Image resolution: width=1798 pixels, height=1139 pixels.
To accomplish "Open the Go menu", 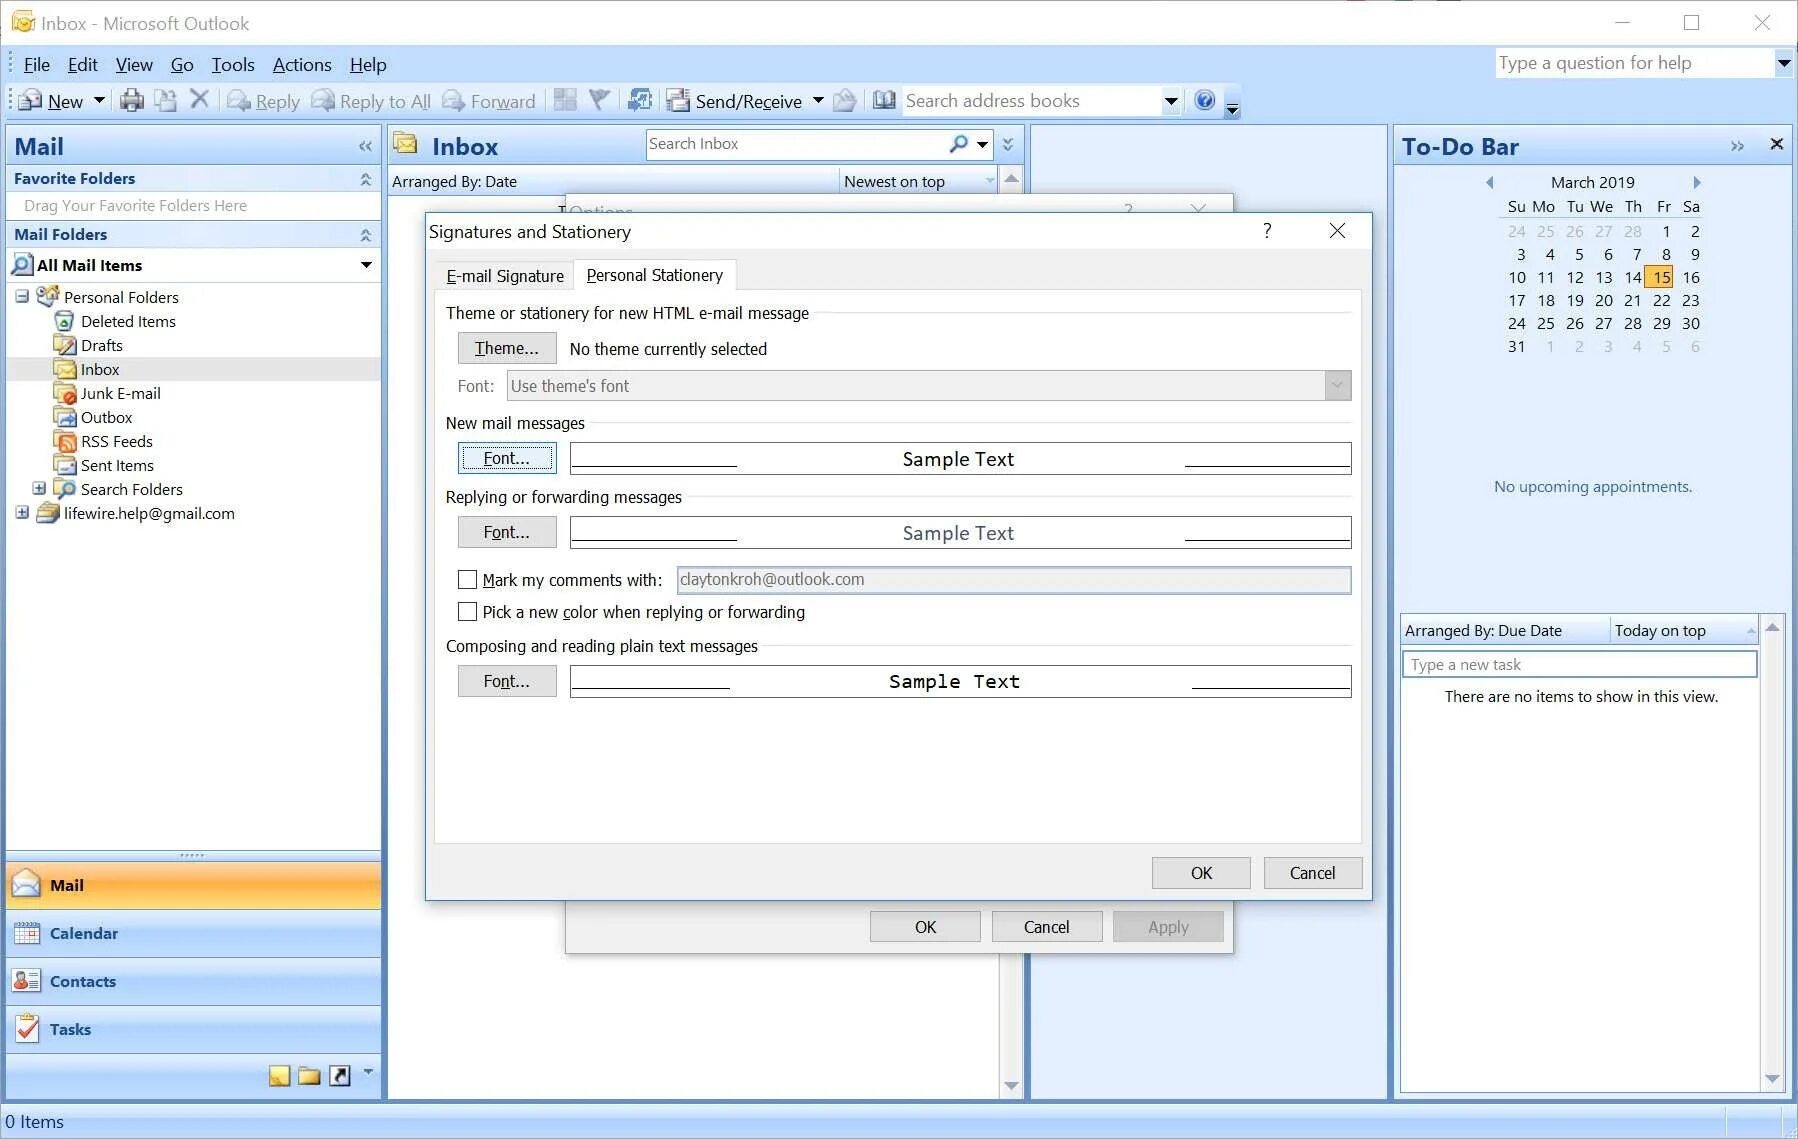I will tap(182, 65).
